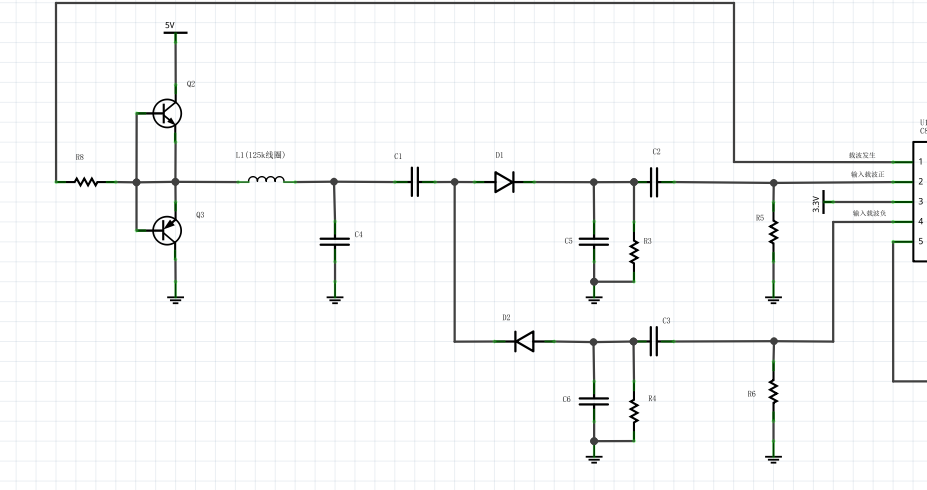The height and width of the screenshot is (490, 927).
Task: Click the junction dot between C1 and D1
Action: 455,182
